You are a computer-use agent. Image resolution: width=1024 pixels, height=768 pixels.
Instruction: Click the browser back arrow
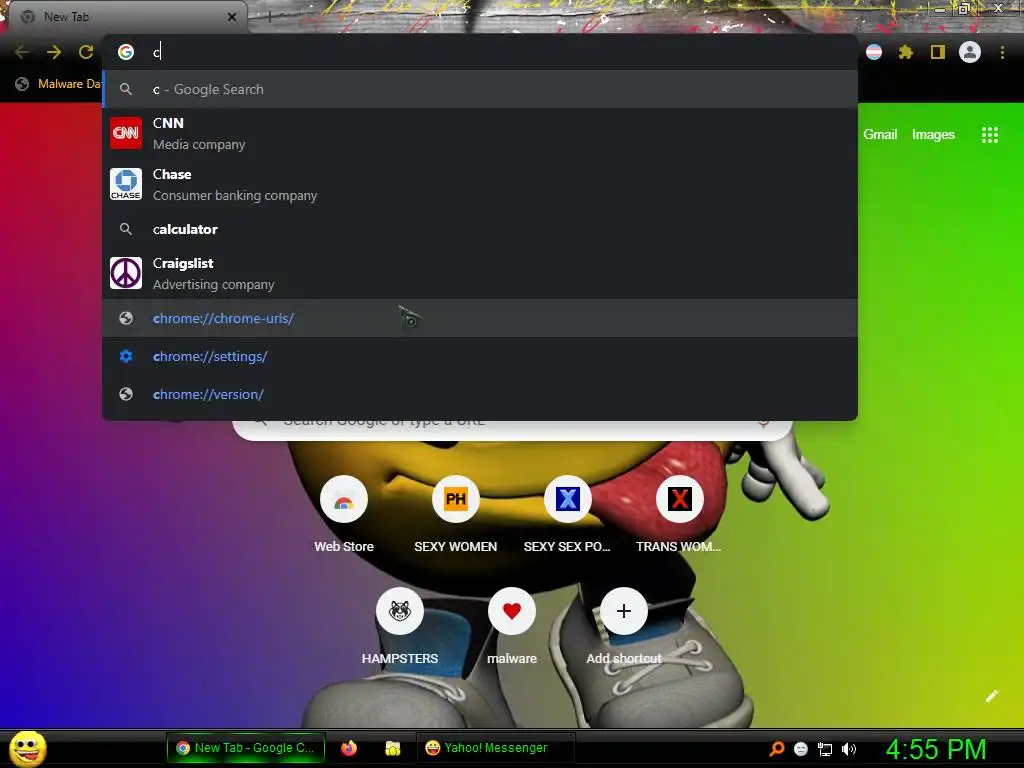(22, 52)
